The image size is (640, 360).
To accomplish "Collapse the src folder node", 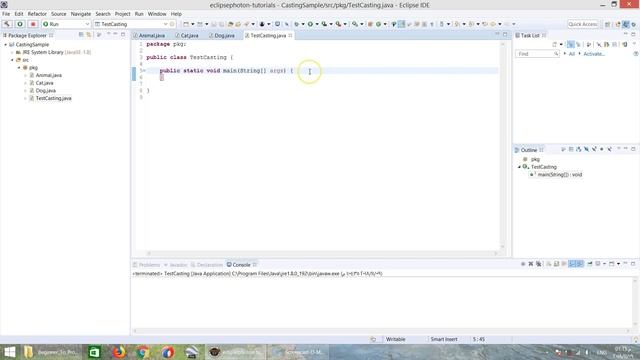I will (x=12, y=60).
